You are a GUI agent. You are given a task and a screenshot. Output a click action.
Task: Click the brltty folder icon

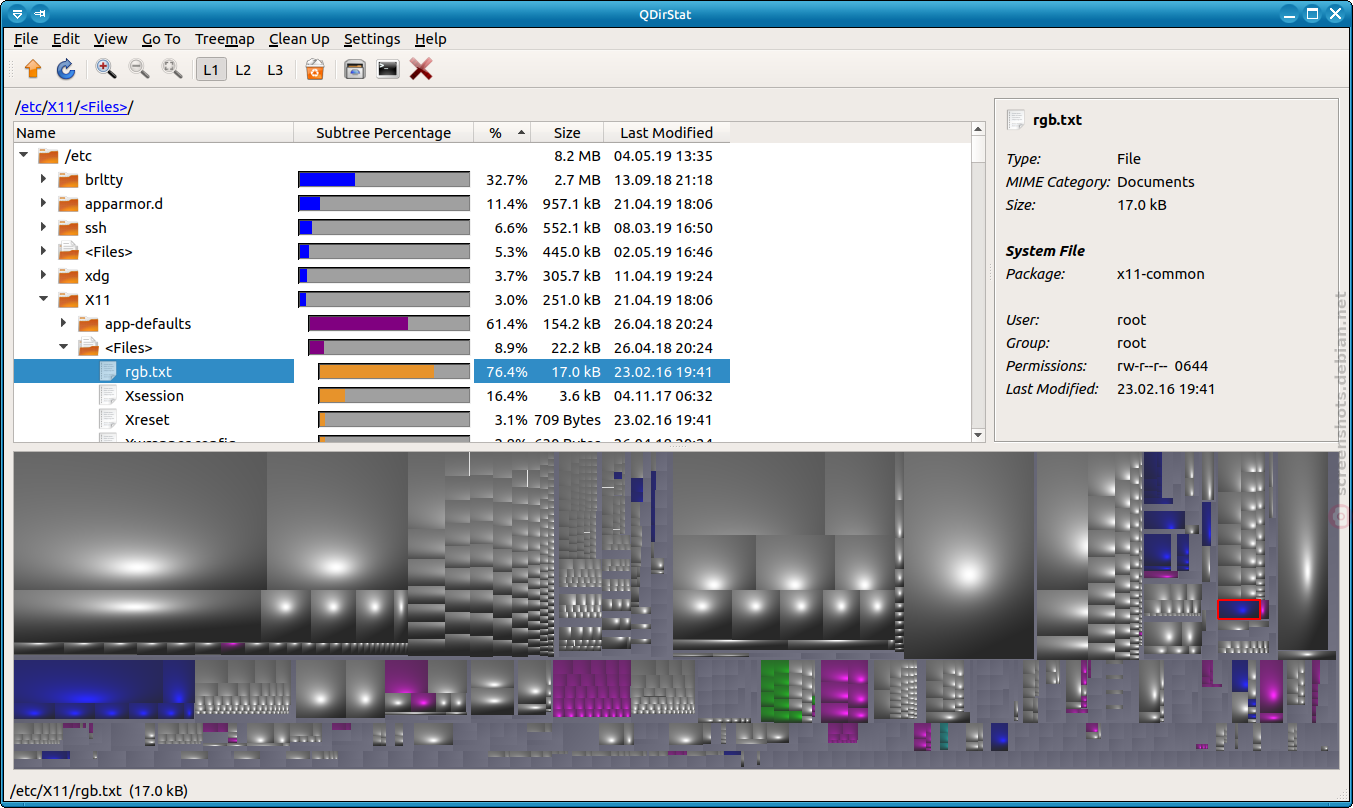coord(68,180)
